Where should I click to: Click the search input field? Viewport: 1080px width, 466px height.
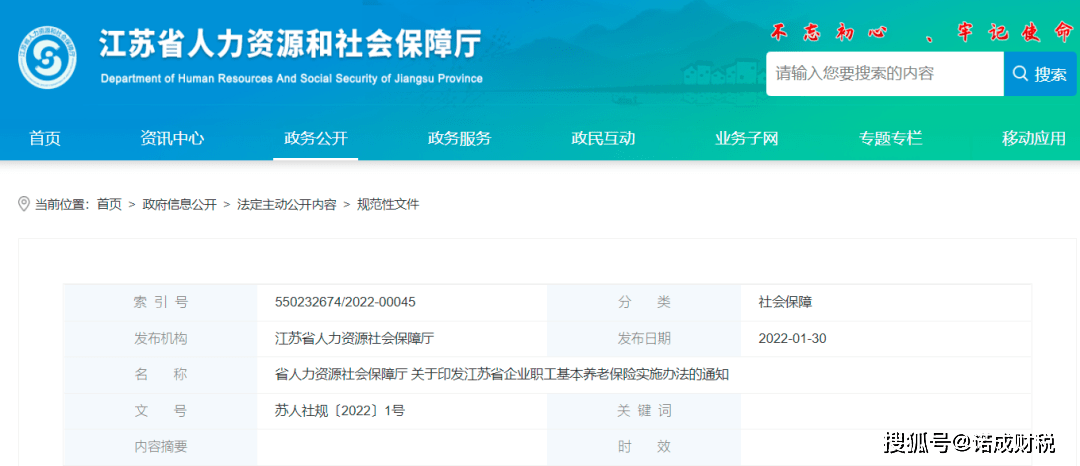(884, 74)
